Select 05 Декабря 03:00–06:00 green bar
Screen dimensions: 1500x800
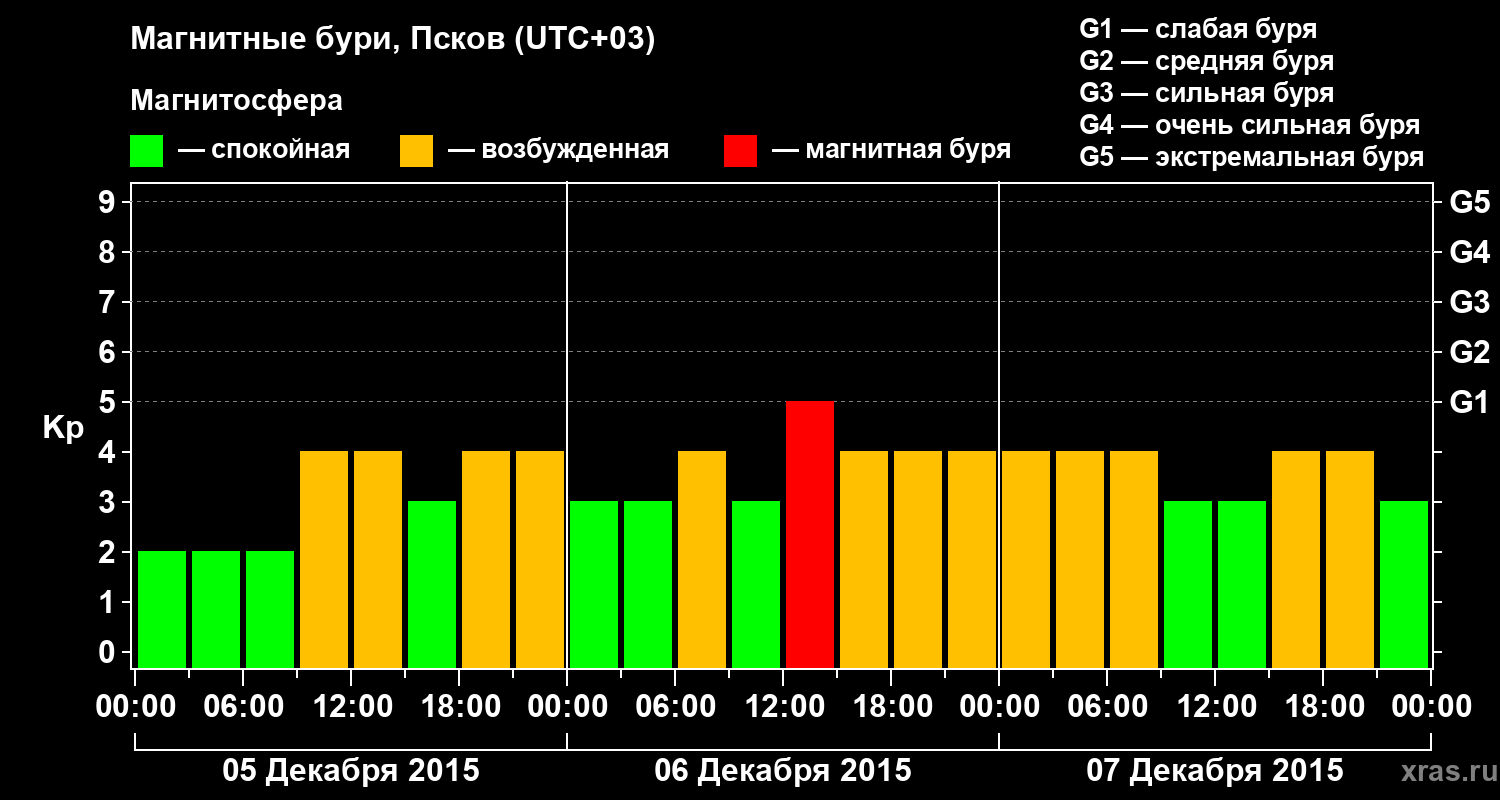(x=216, y=609)
